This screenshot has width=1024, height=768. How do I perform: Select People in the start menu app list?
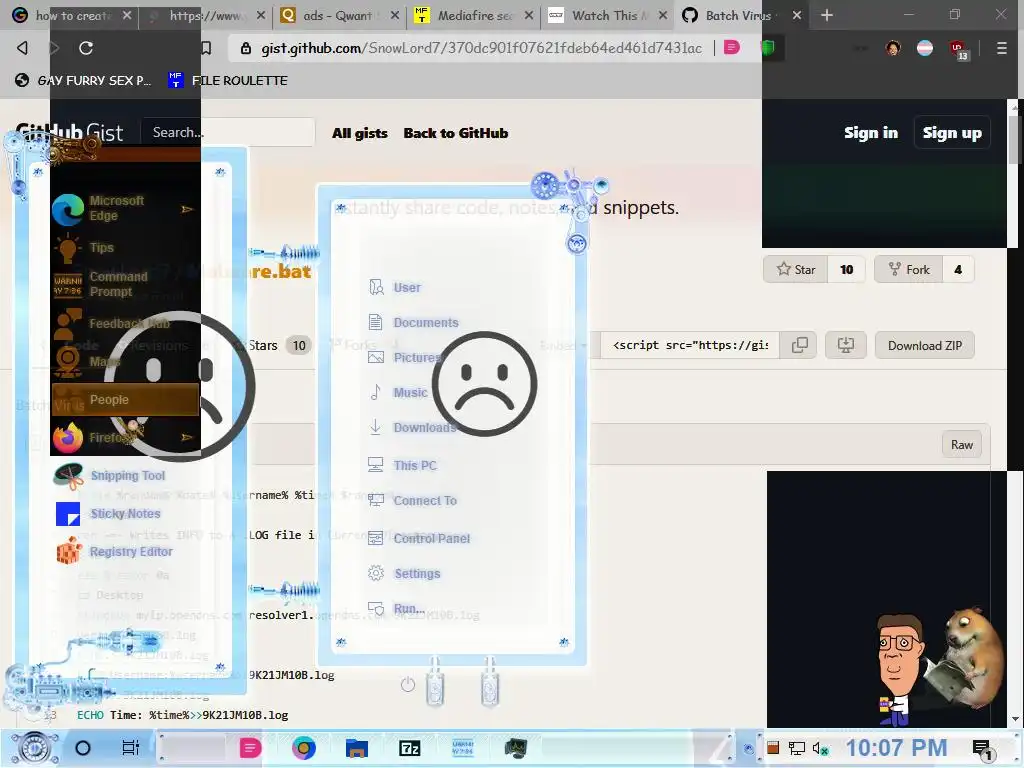[125, 399]
